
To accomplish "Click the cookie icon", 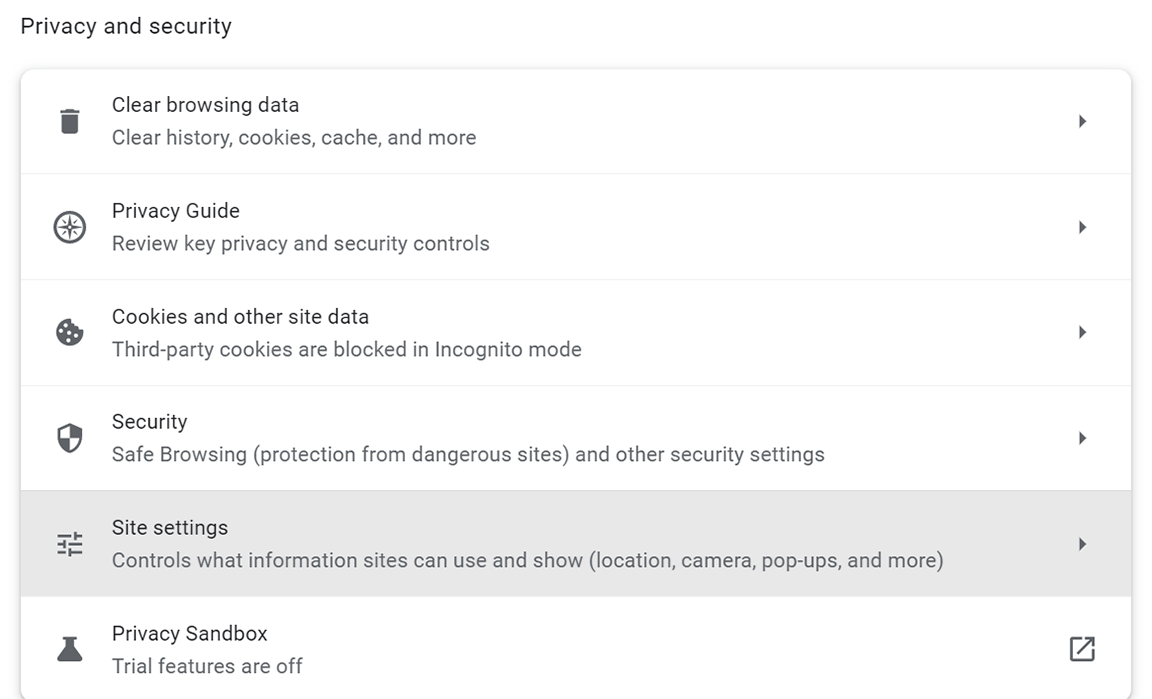I will [x=69, y=332].
